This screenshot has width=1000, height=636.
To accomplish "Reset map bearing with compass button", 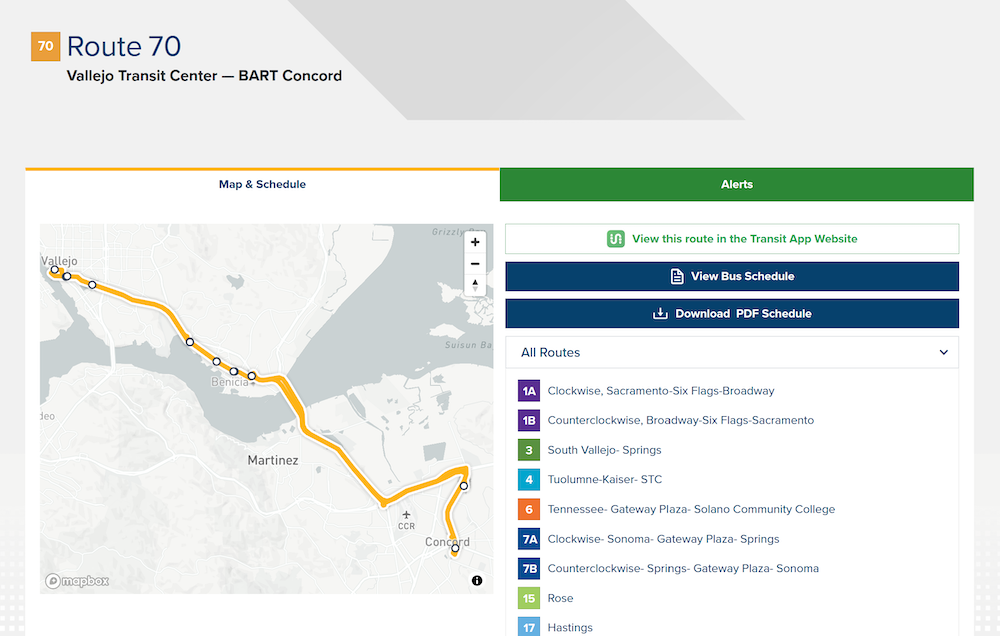I will pos(474,285).
